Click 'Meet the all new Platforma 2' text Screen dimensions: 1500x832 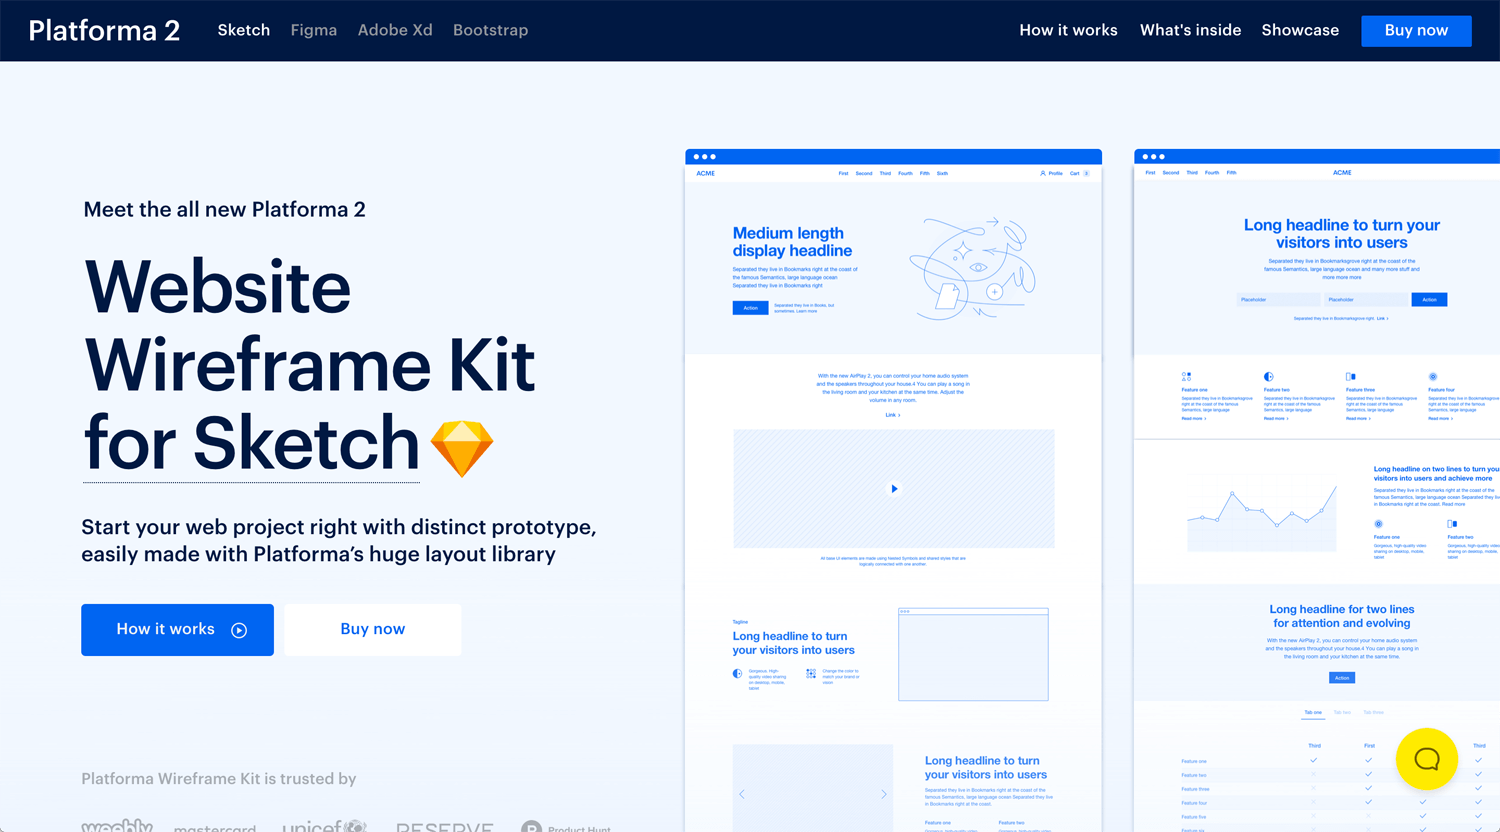(225, 210)
